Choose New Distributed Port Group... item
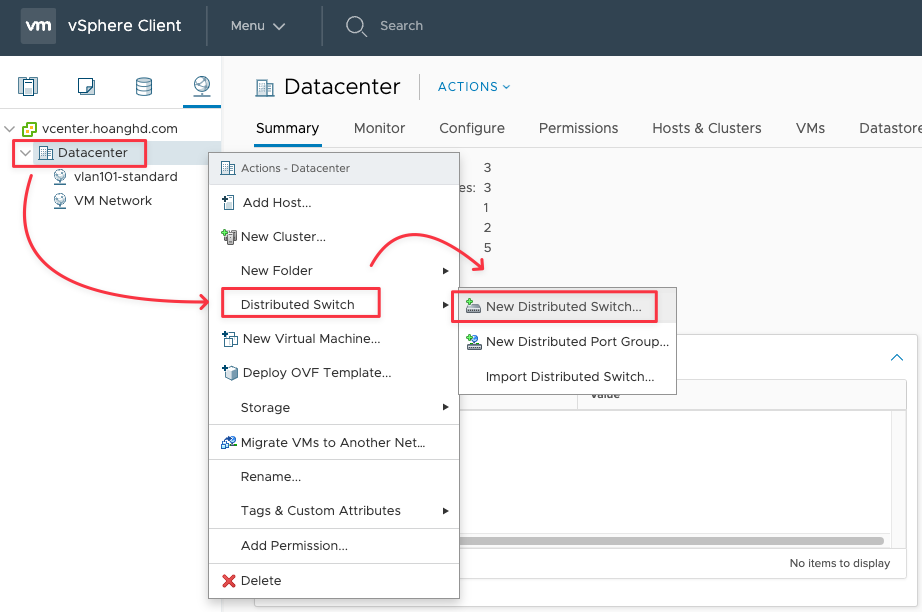This screenshot has height=612, width=922. [567, 342]
